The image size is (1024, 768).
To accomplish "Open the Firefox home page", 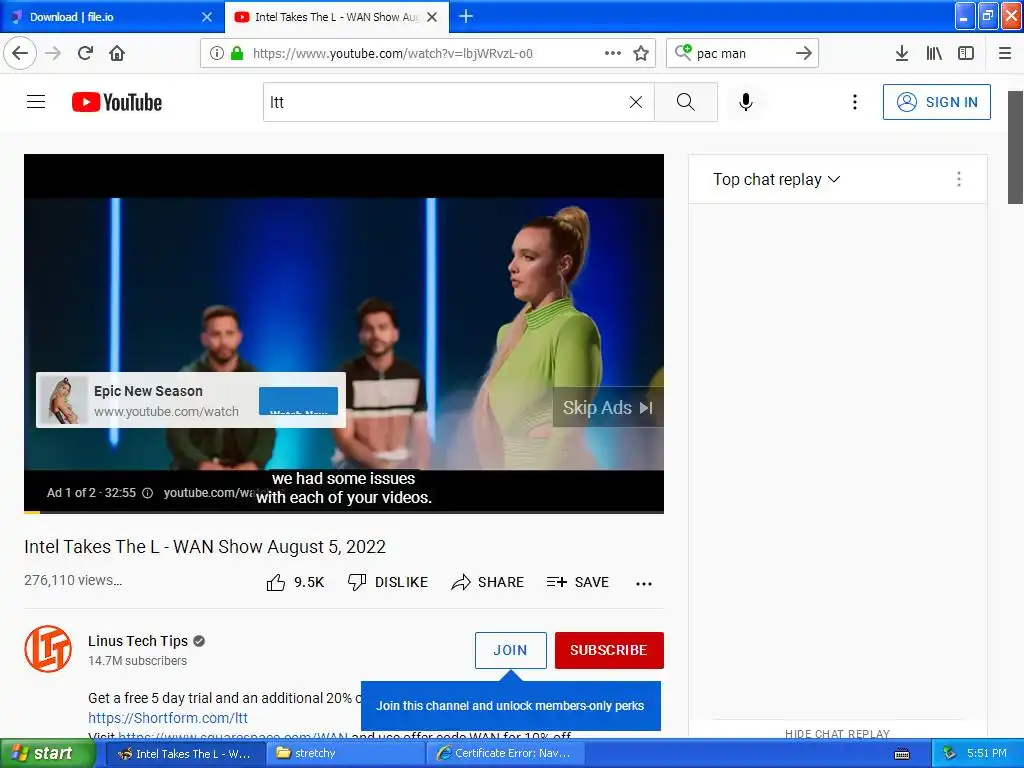I will tap(117, 53).
